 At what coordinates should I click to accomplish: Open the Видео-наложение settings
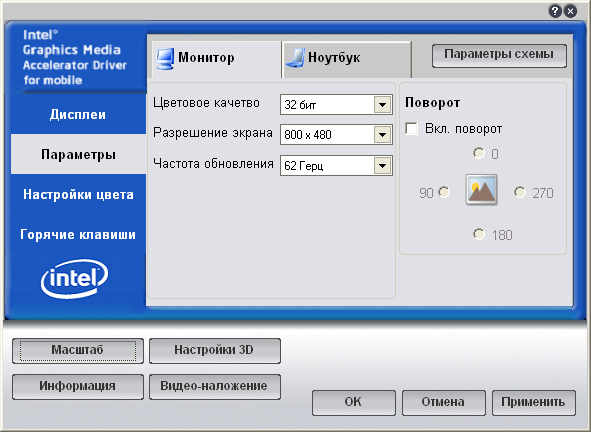tap(215, 386)
